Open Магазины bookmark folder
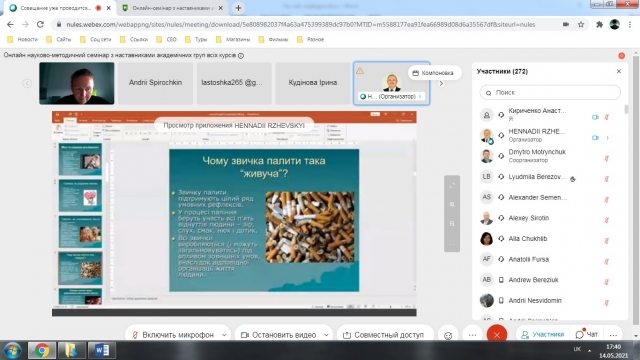 click(233, 40)
